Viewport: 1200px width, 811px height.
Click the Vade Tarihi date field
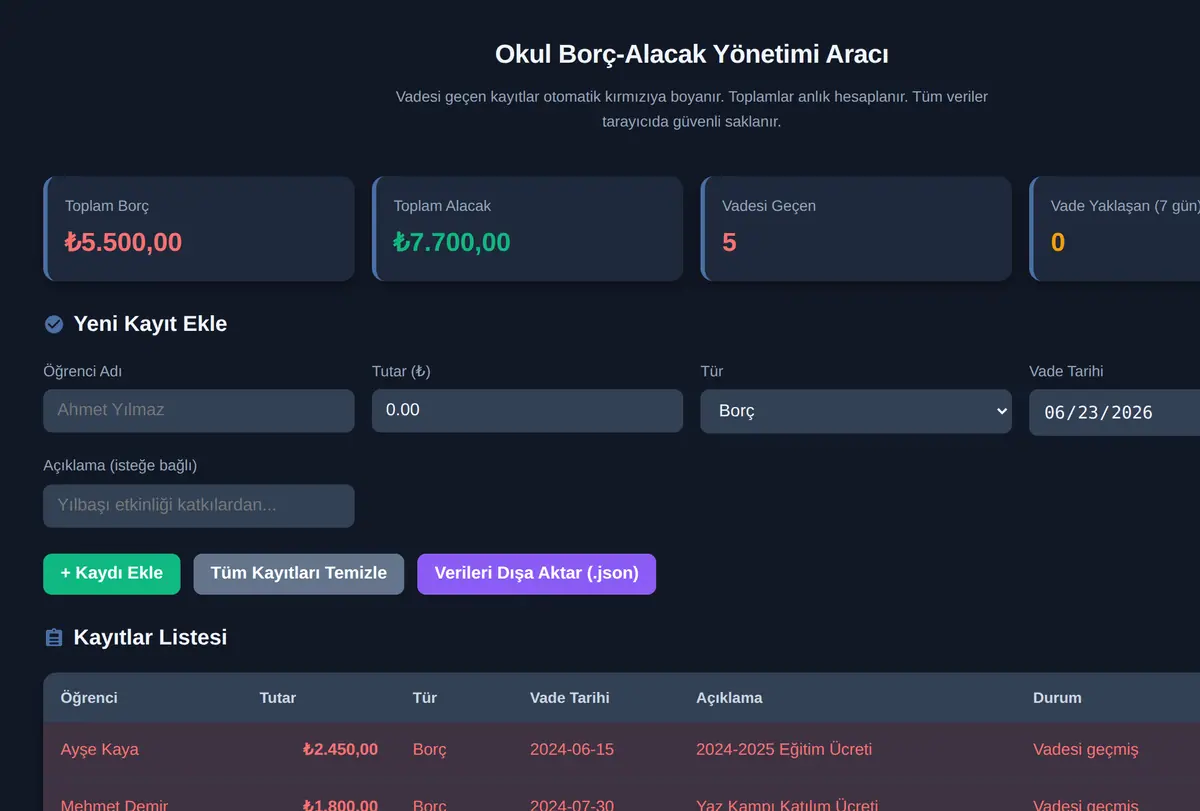pos(1114,412)
